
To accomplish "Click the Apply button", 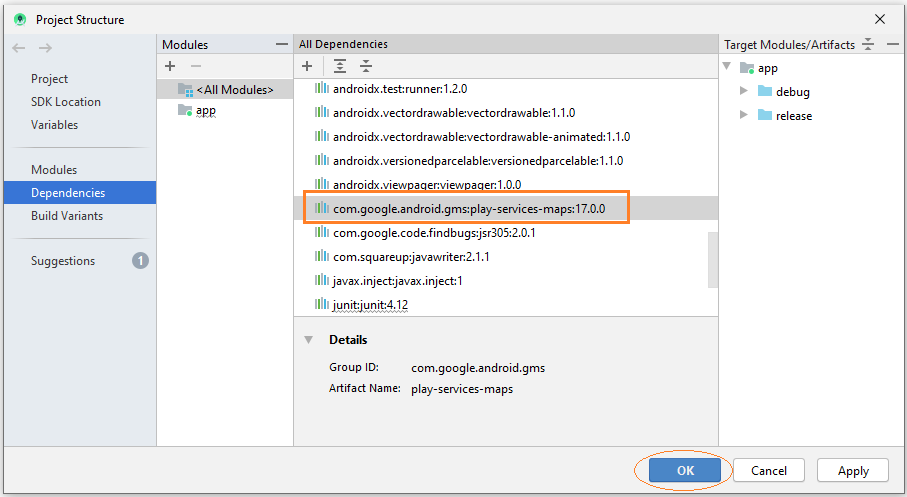I will click(x=853, y=470).
